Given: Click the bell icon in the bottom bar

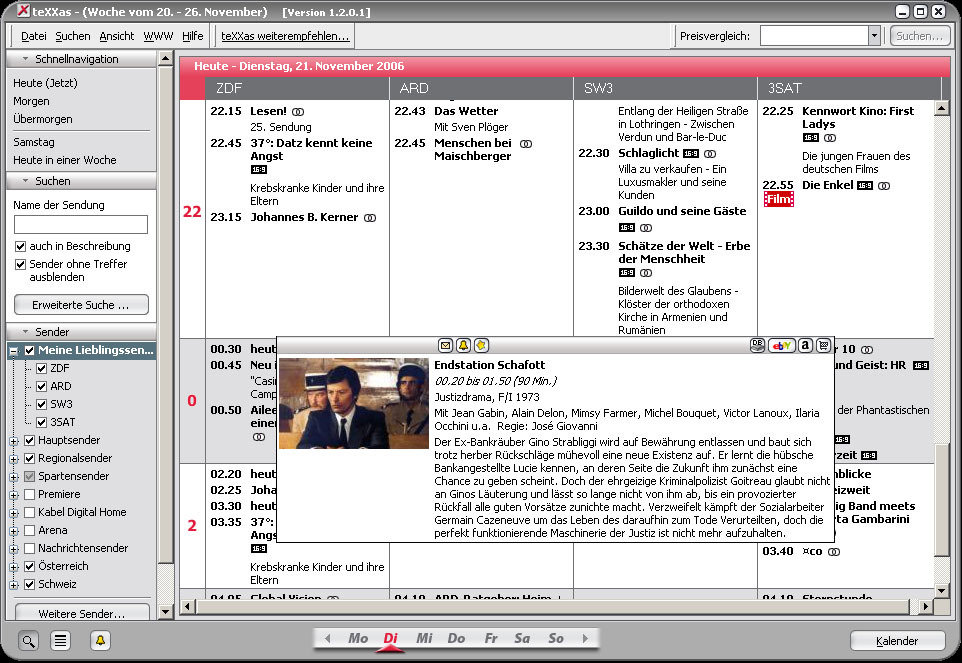Looking at the screenshot, I should click(x=100, y=641).
